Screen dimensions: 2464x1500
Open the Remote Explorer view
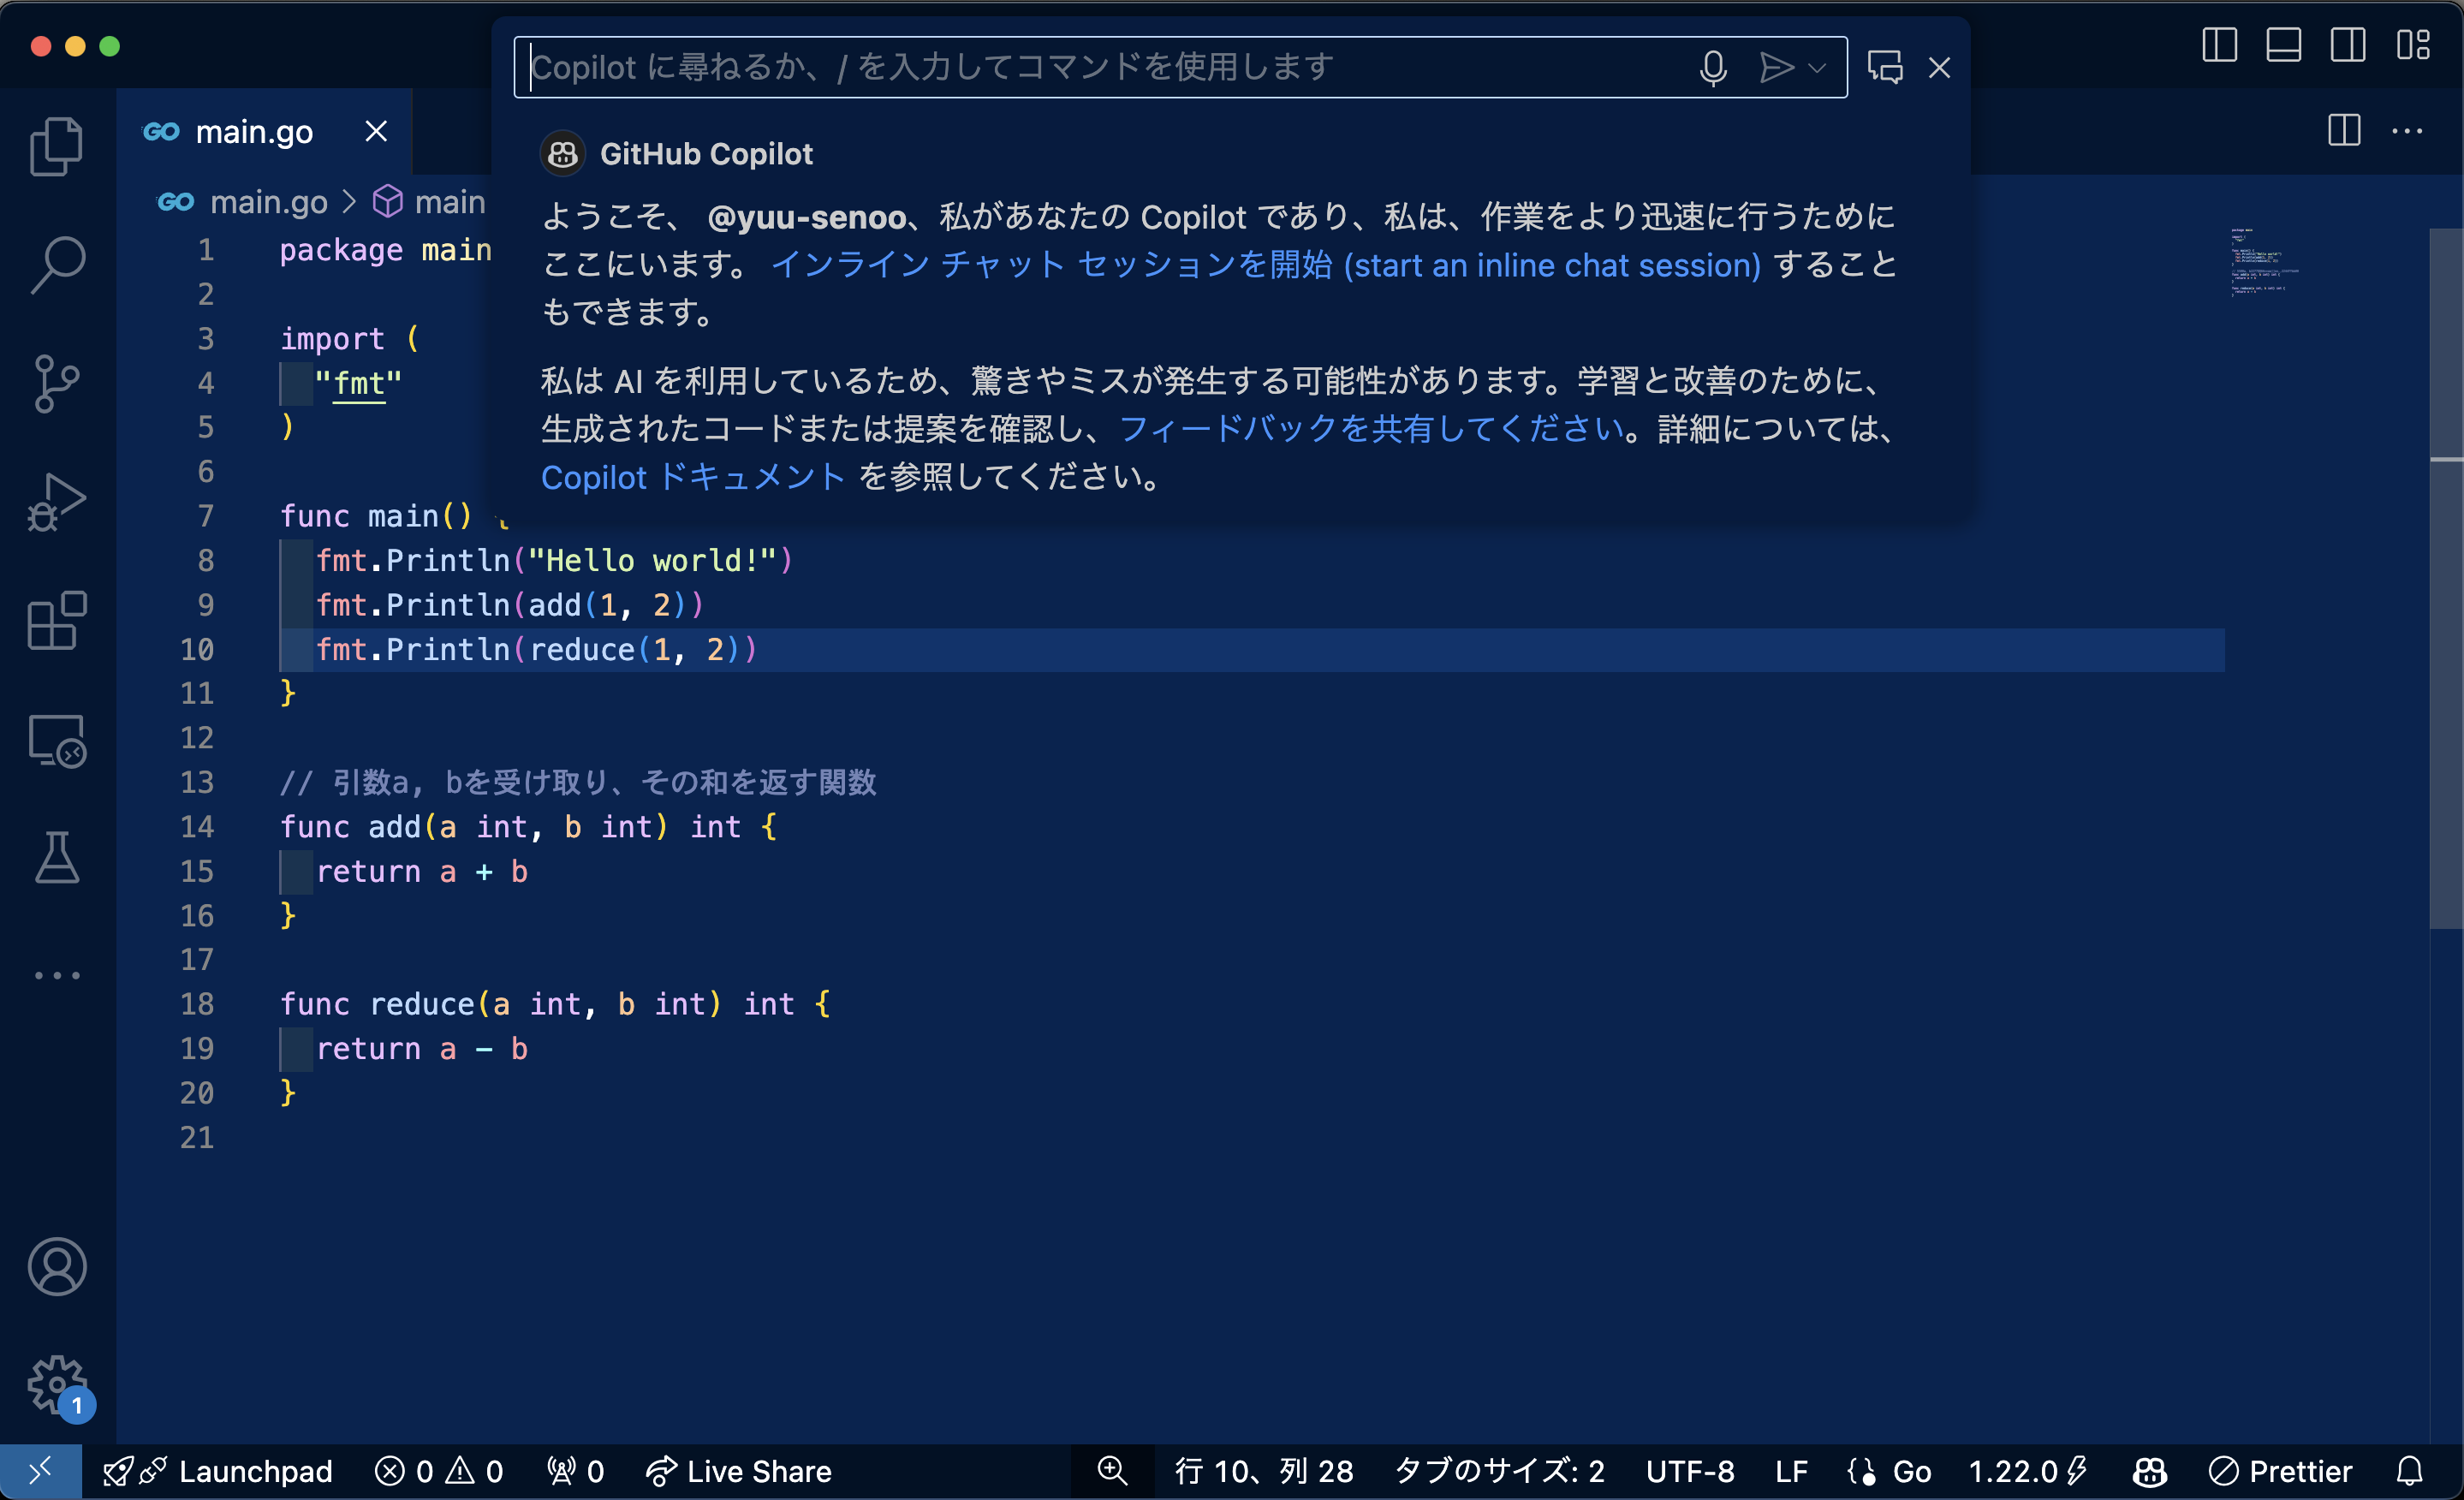57,740
